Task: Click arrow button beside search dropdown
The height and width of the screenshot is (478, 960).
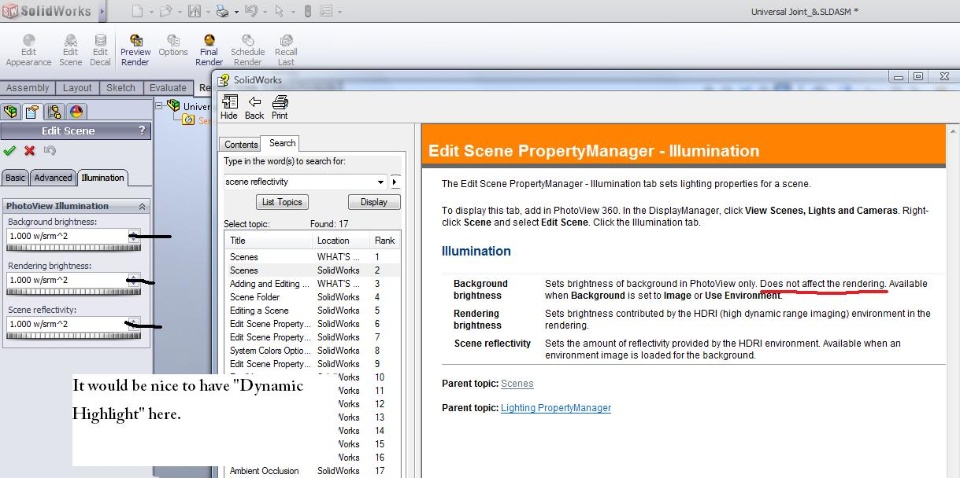Action: [396, 182]
